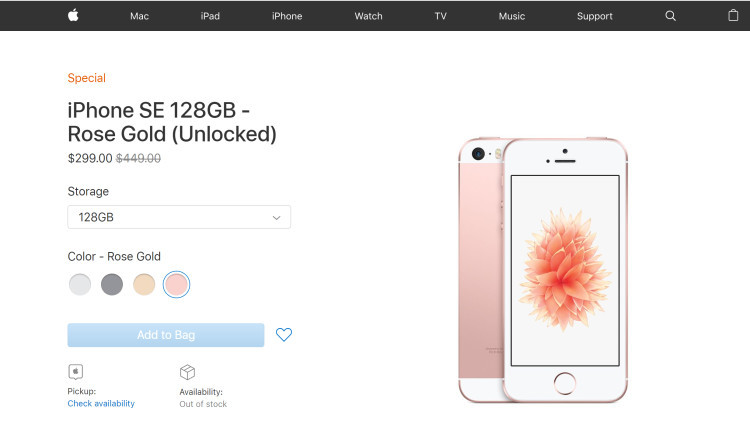
Task: Expand the Storage dropdown chevron
Action: (x=276, y=218)
